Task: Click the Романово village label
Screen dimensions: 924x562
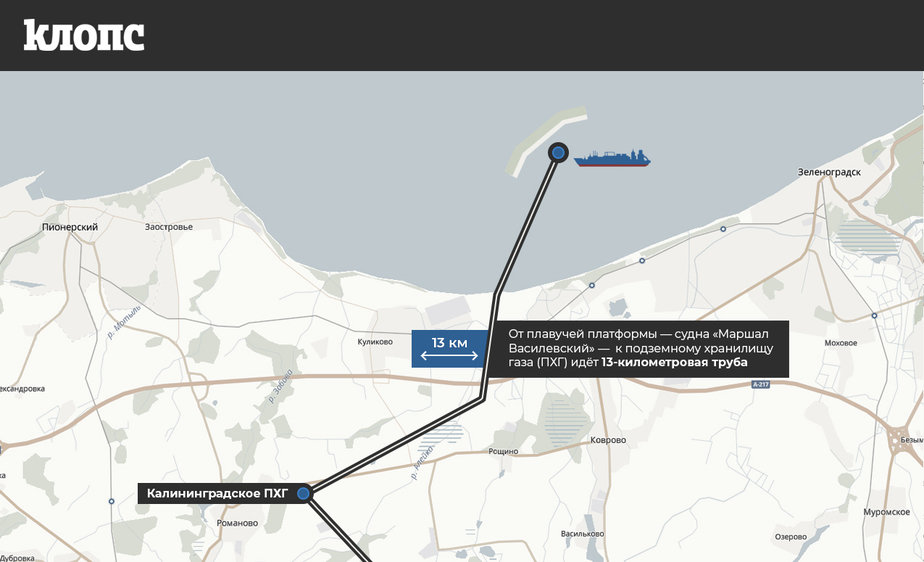Action: pyautogui.click(x=237, y=523)
